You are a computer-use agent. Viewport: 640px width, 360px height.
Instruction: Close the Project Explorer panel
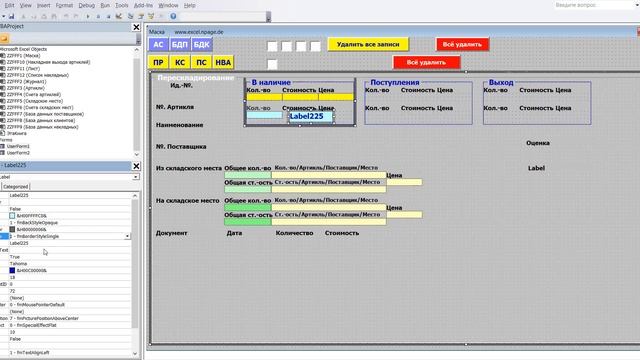[136, 27]
